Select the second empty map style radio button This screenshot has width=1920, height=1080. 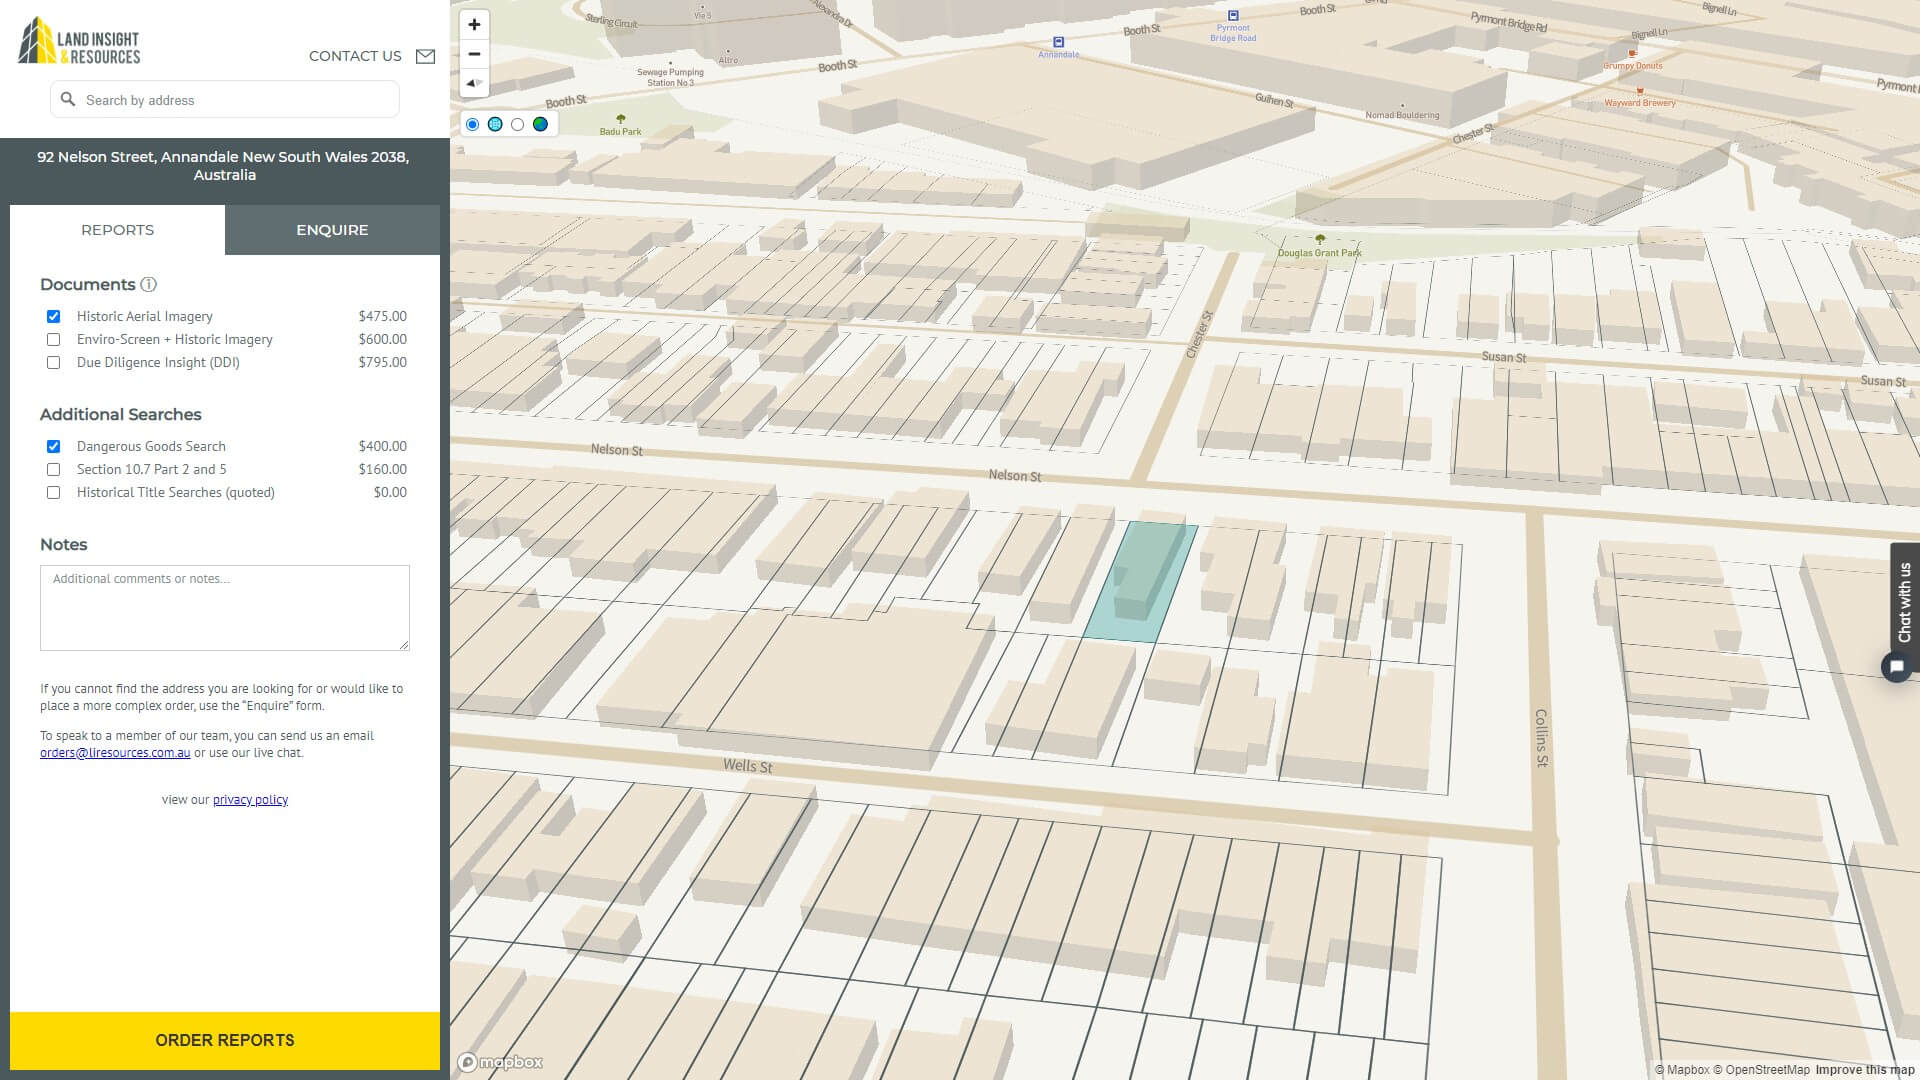point(517,124)
